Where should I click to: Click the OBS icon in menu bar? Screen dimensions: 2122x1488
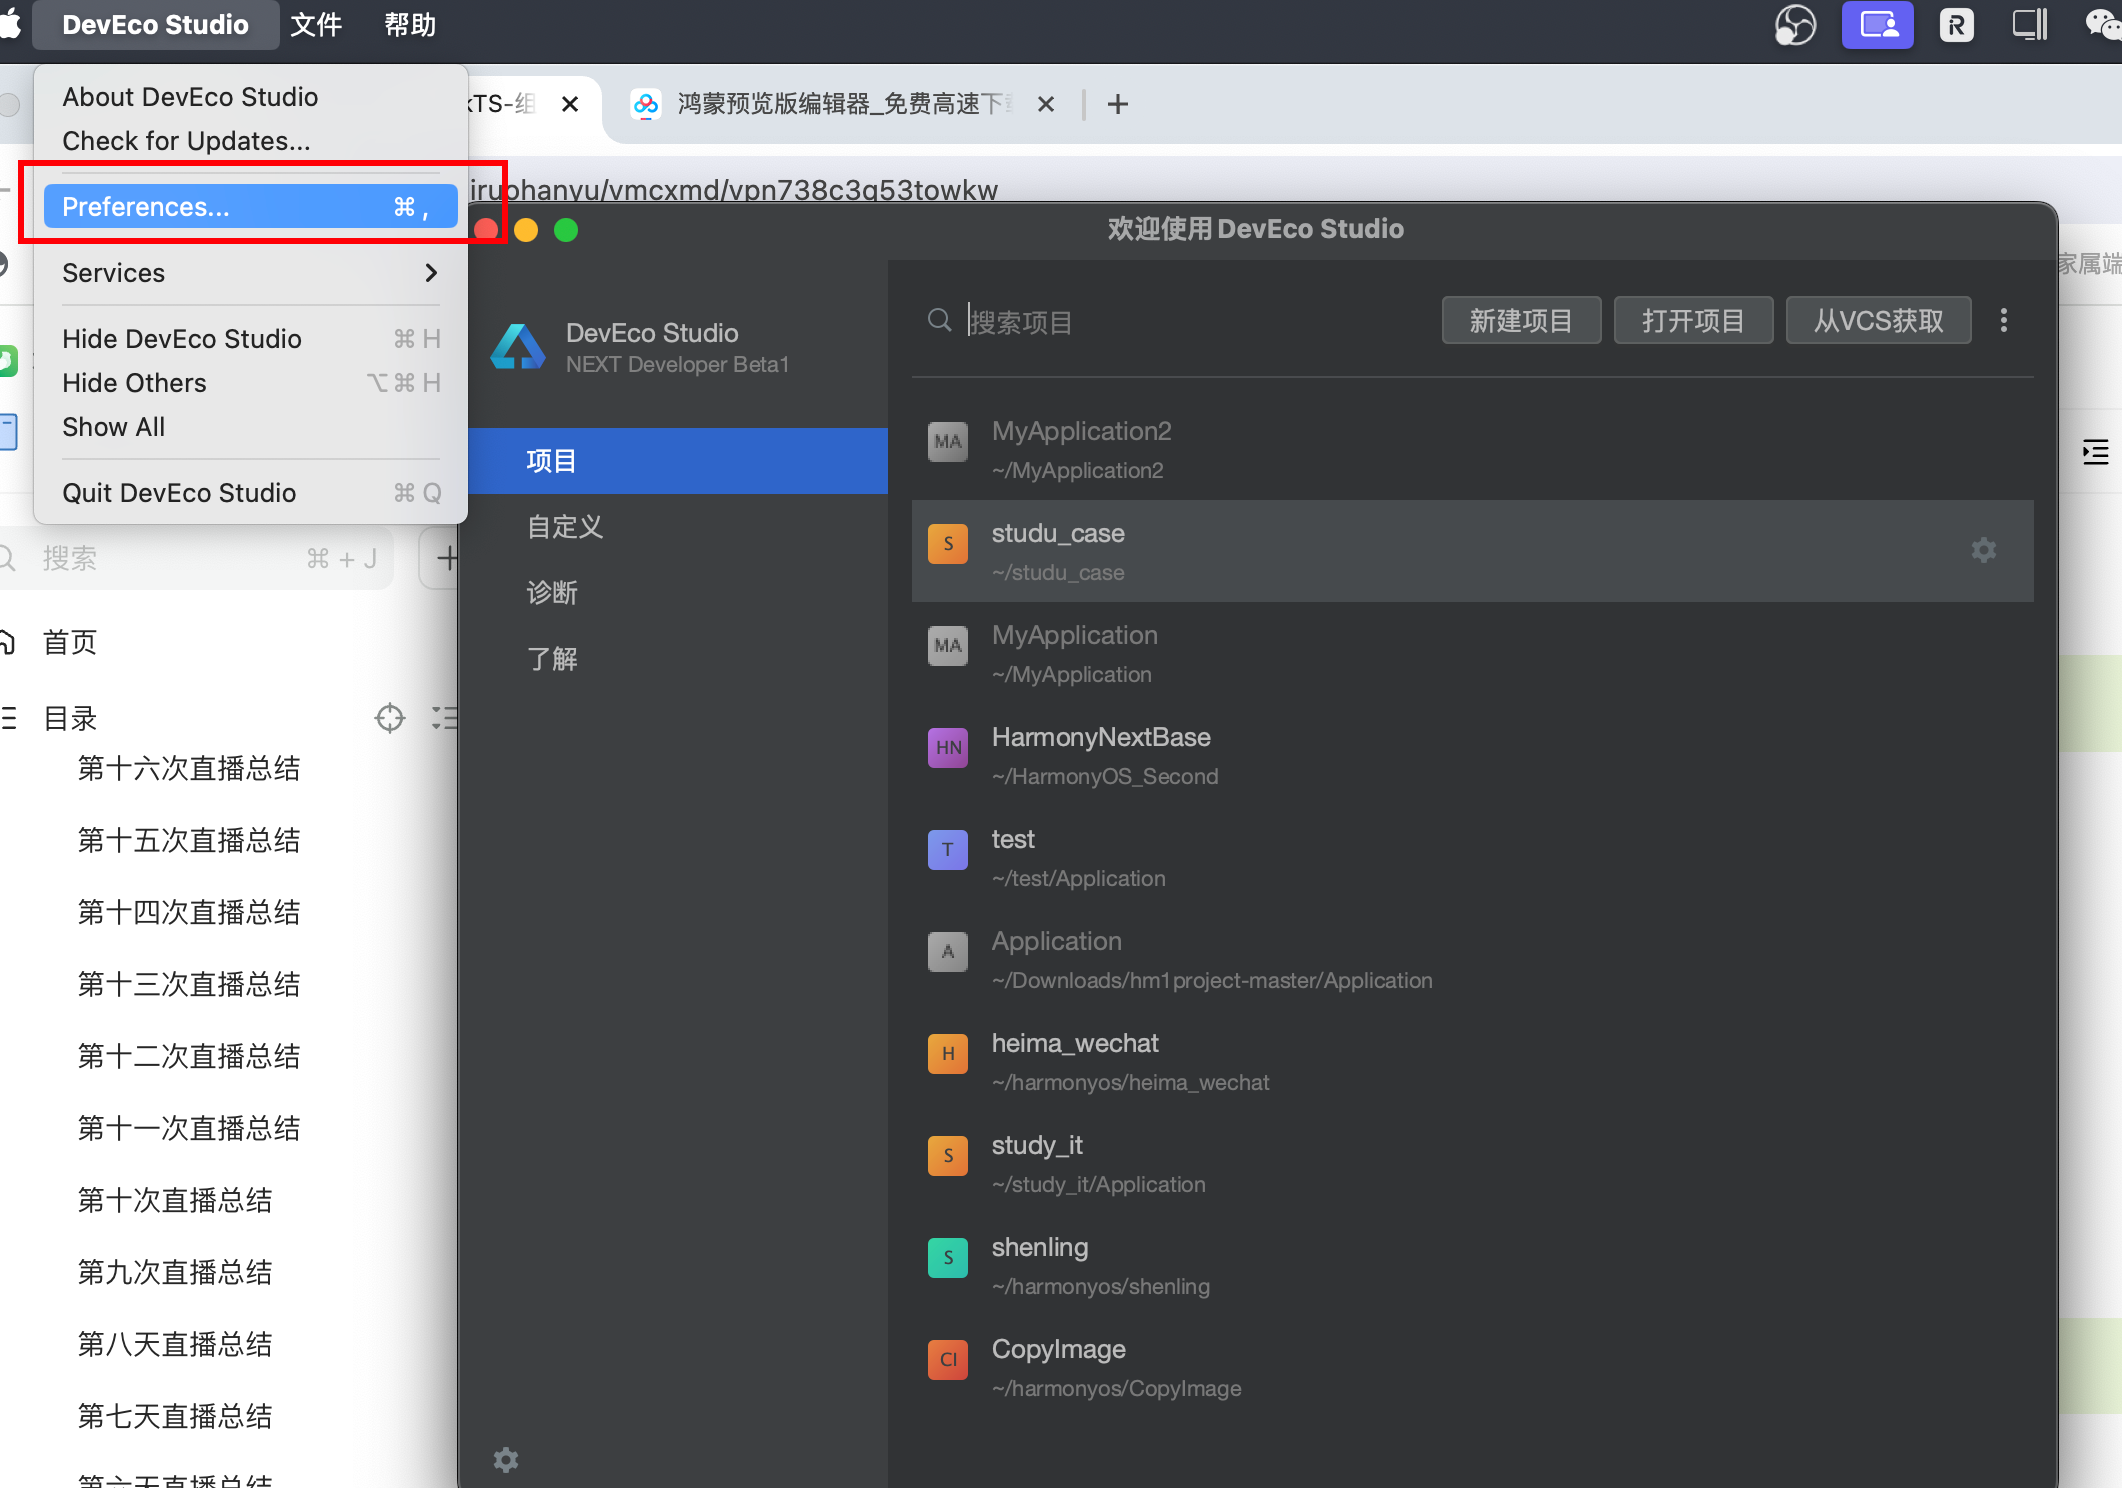coord(1794,24)
